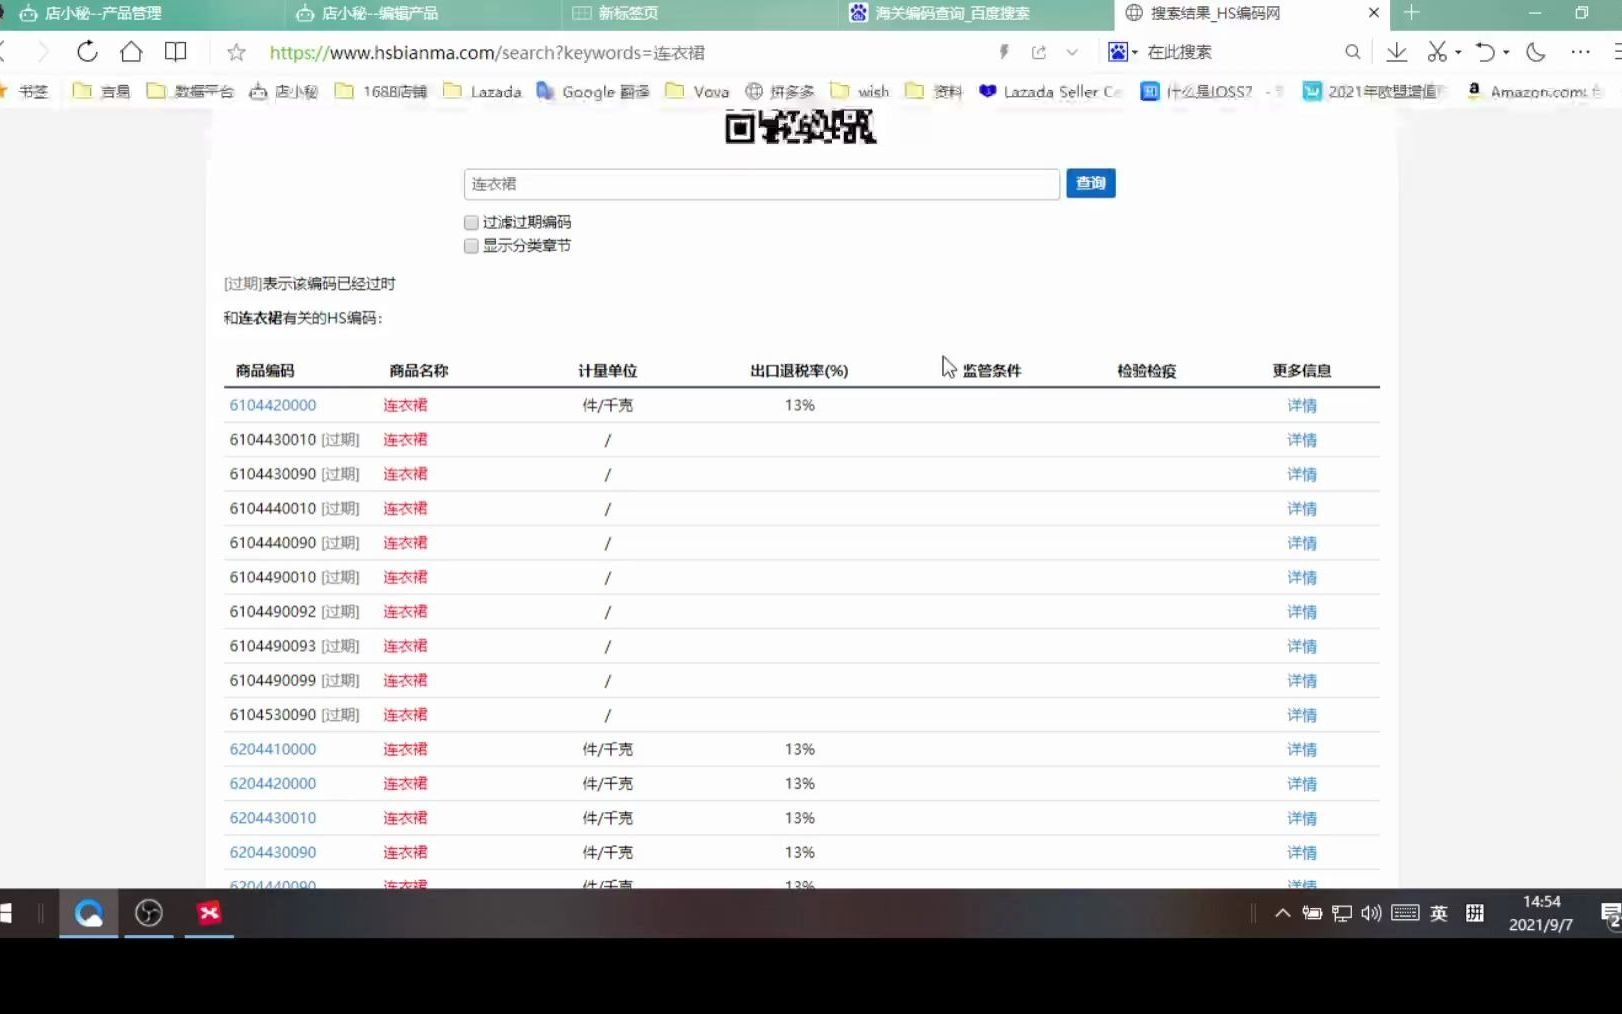Viewport: 1622px width, 1014px height.
Task: Enable the 显示分类章节 checkbox
Action: [x=471, y=246]
